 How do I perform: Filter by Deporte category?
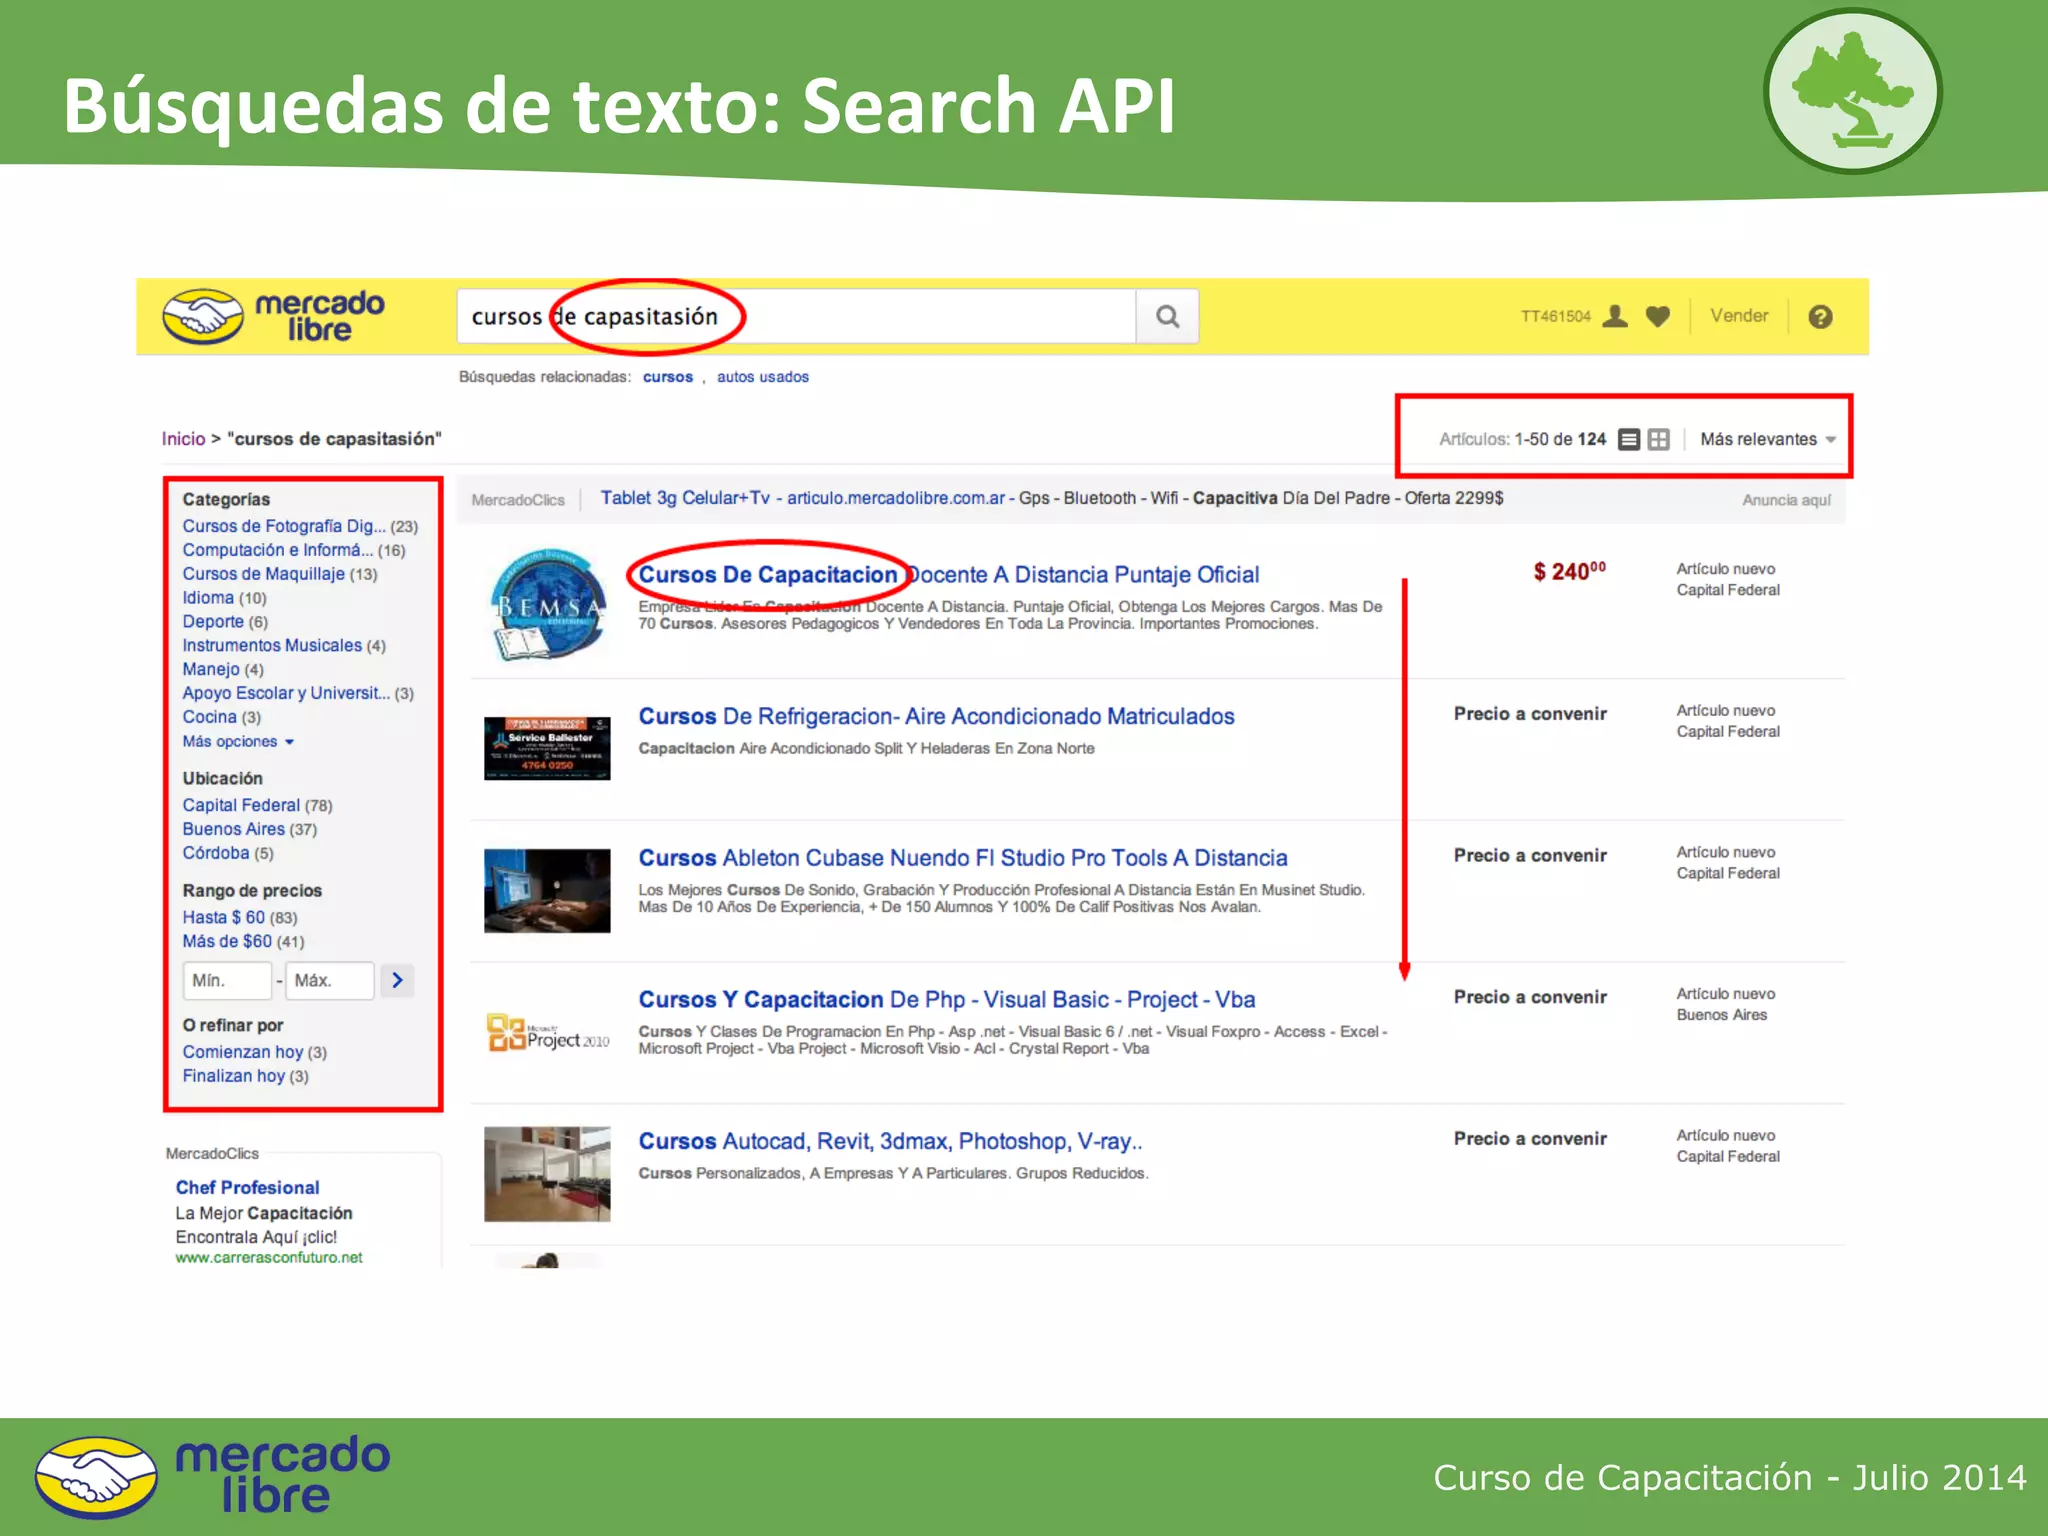(213, 622)
